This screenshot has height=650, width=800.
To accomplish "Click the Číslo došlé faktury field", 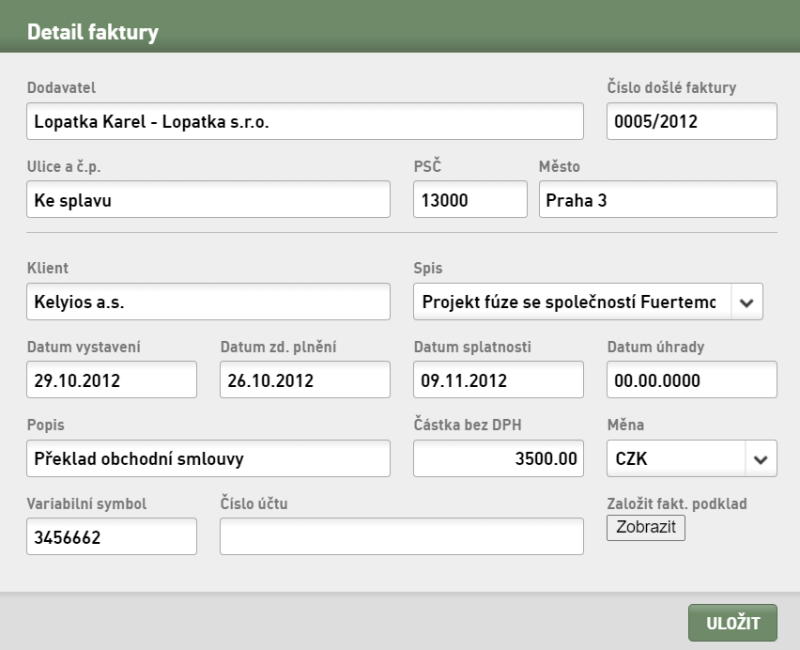I will tap(692, 121).
